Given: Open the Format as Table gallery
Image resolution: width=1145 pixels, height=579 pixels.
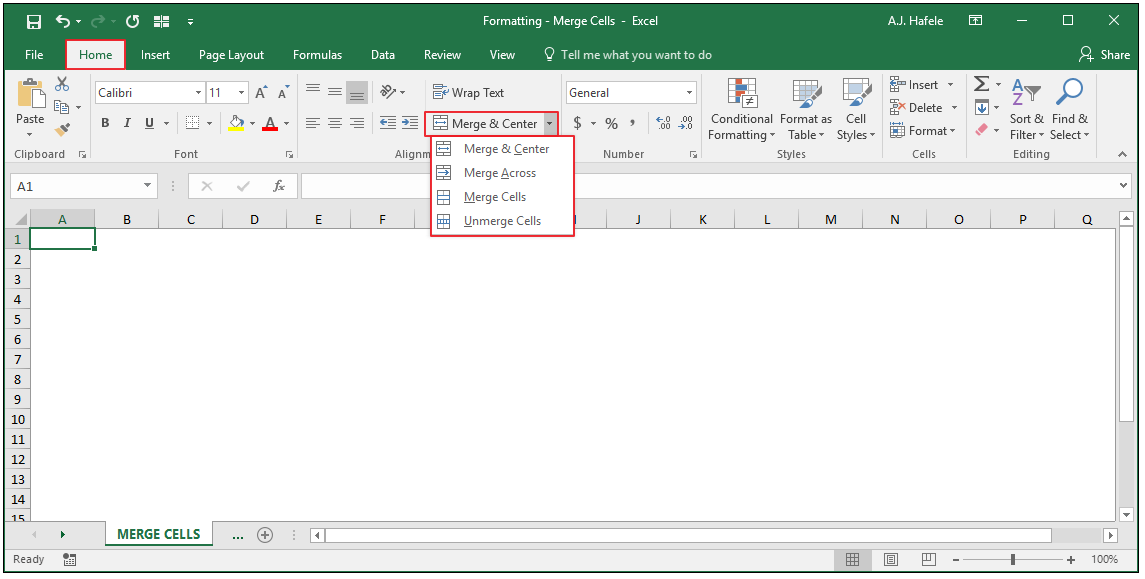Looking at the screenshot, I should coord(806,110).
